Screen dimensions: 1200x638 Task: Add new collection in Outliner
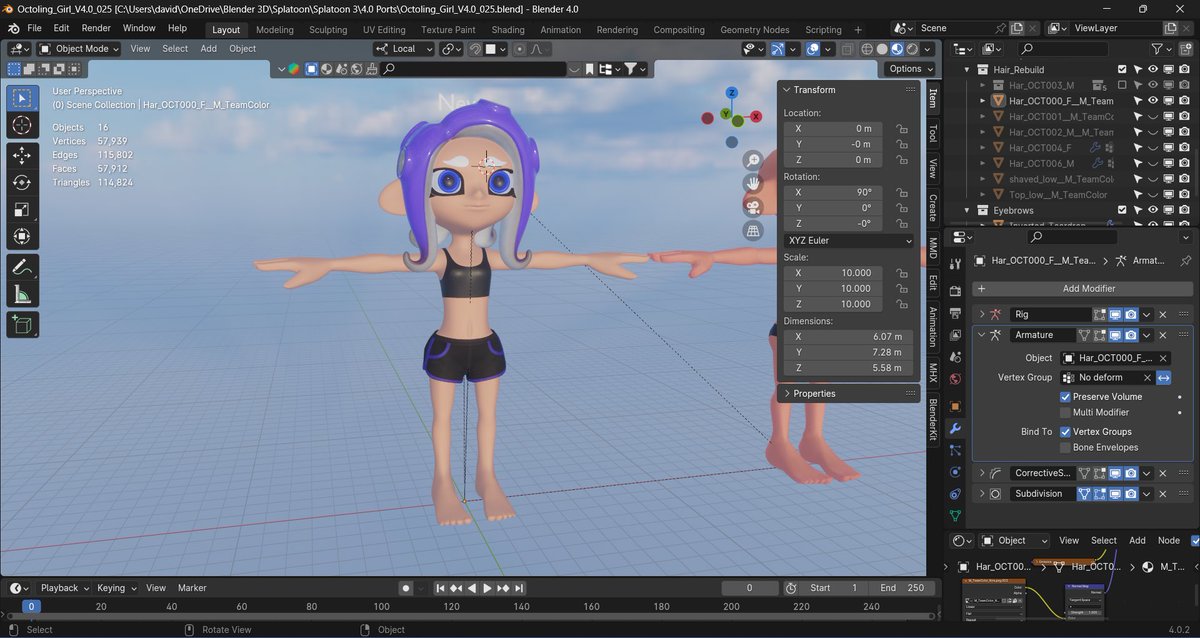[1185, 48]
